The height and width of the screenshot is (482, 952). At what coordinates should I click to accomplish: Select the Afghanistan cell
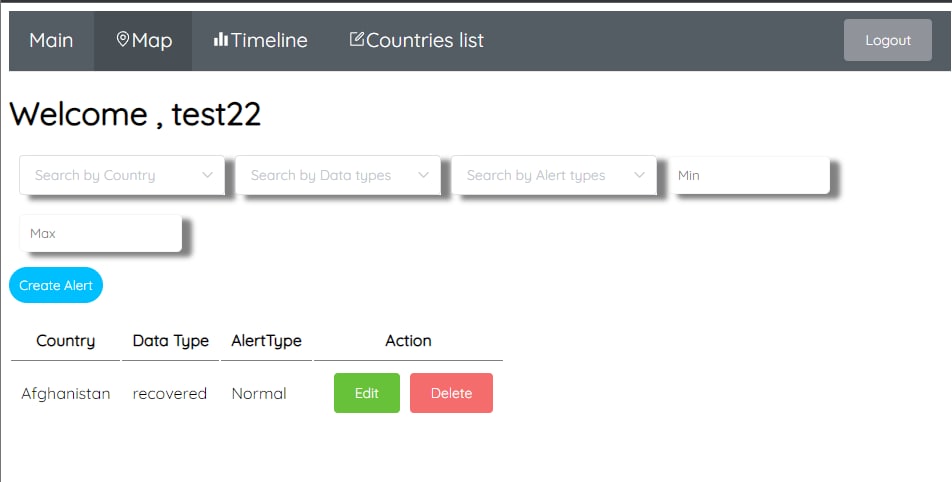[x=66, y=393]
